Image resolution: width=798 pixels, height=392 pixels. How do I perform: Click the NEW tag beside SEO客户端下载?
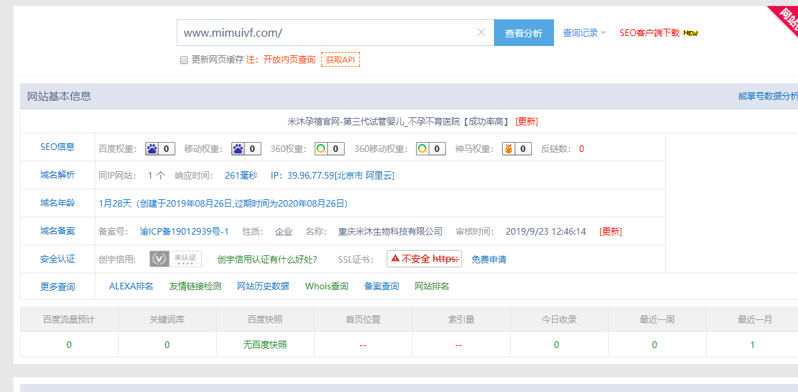coord(690,33)
